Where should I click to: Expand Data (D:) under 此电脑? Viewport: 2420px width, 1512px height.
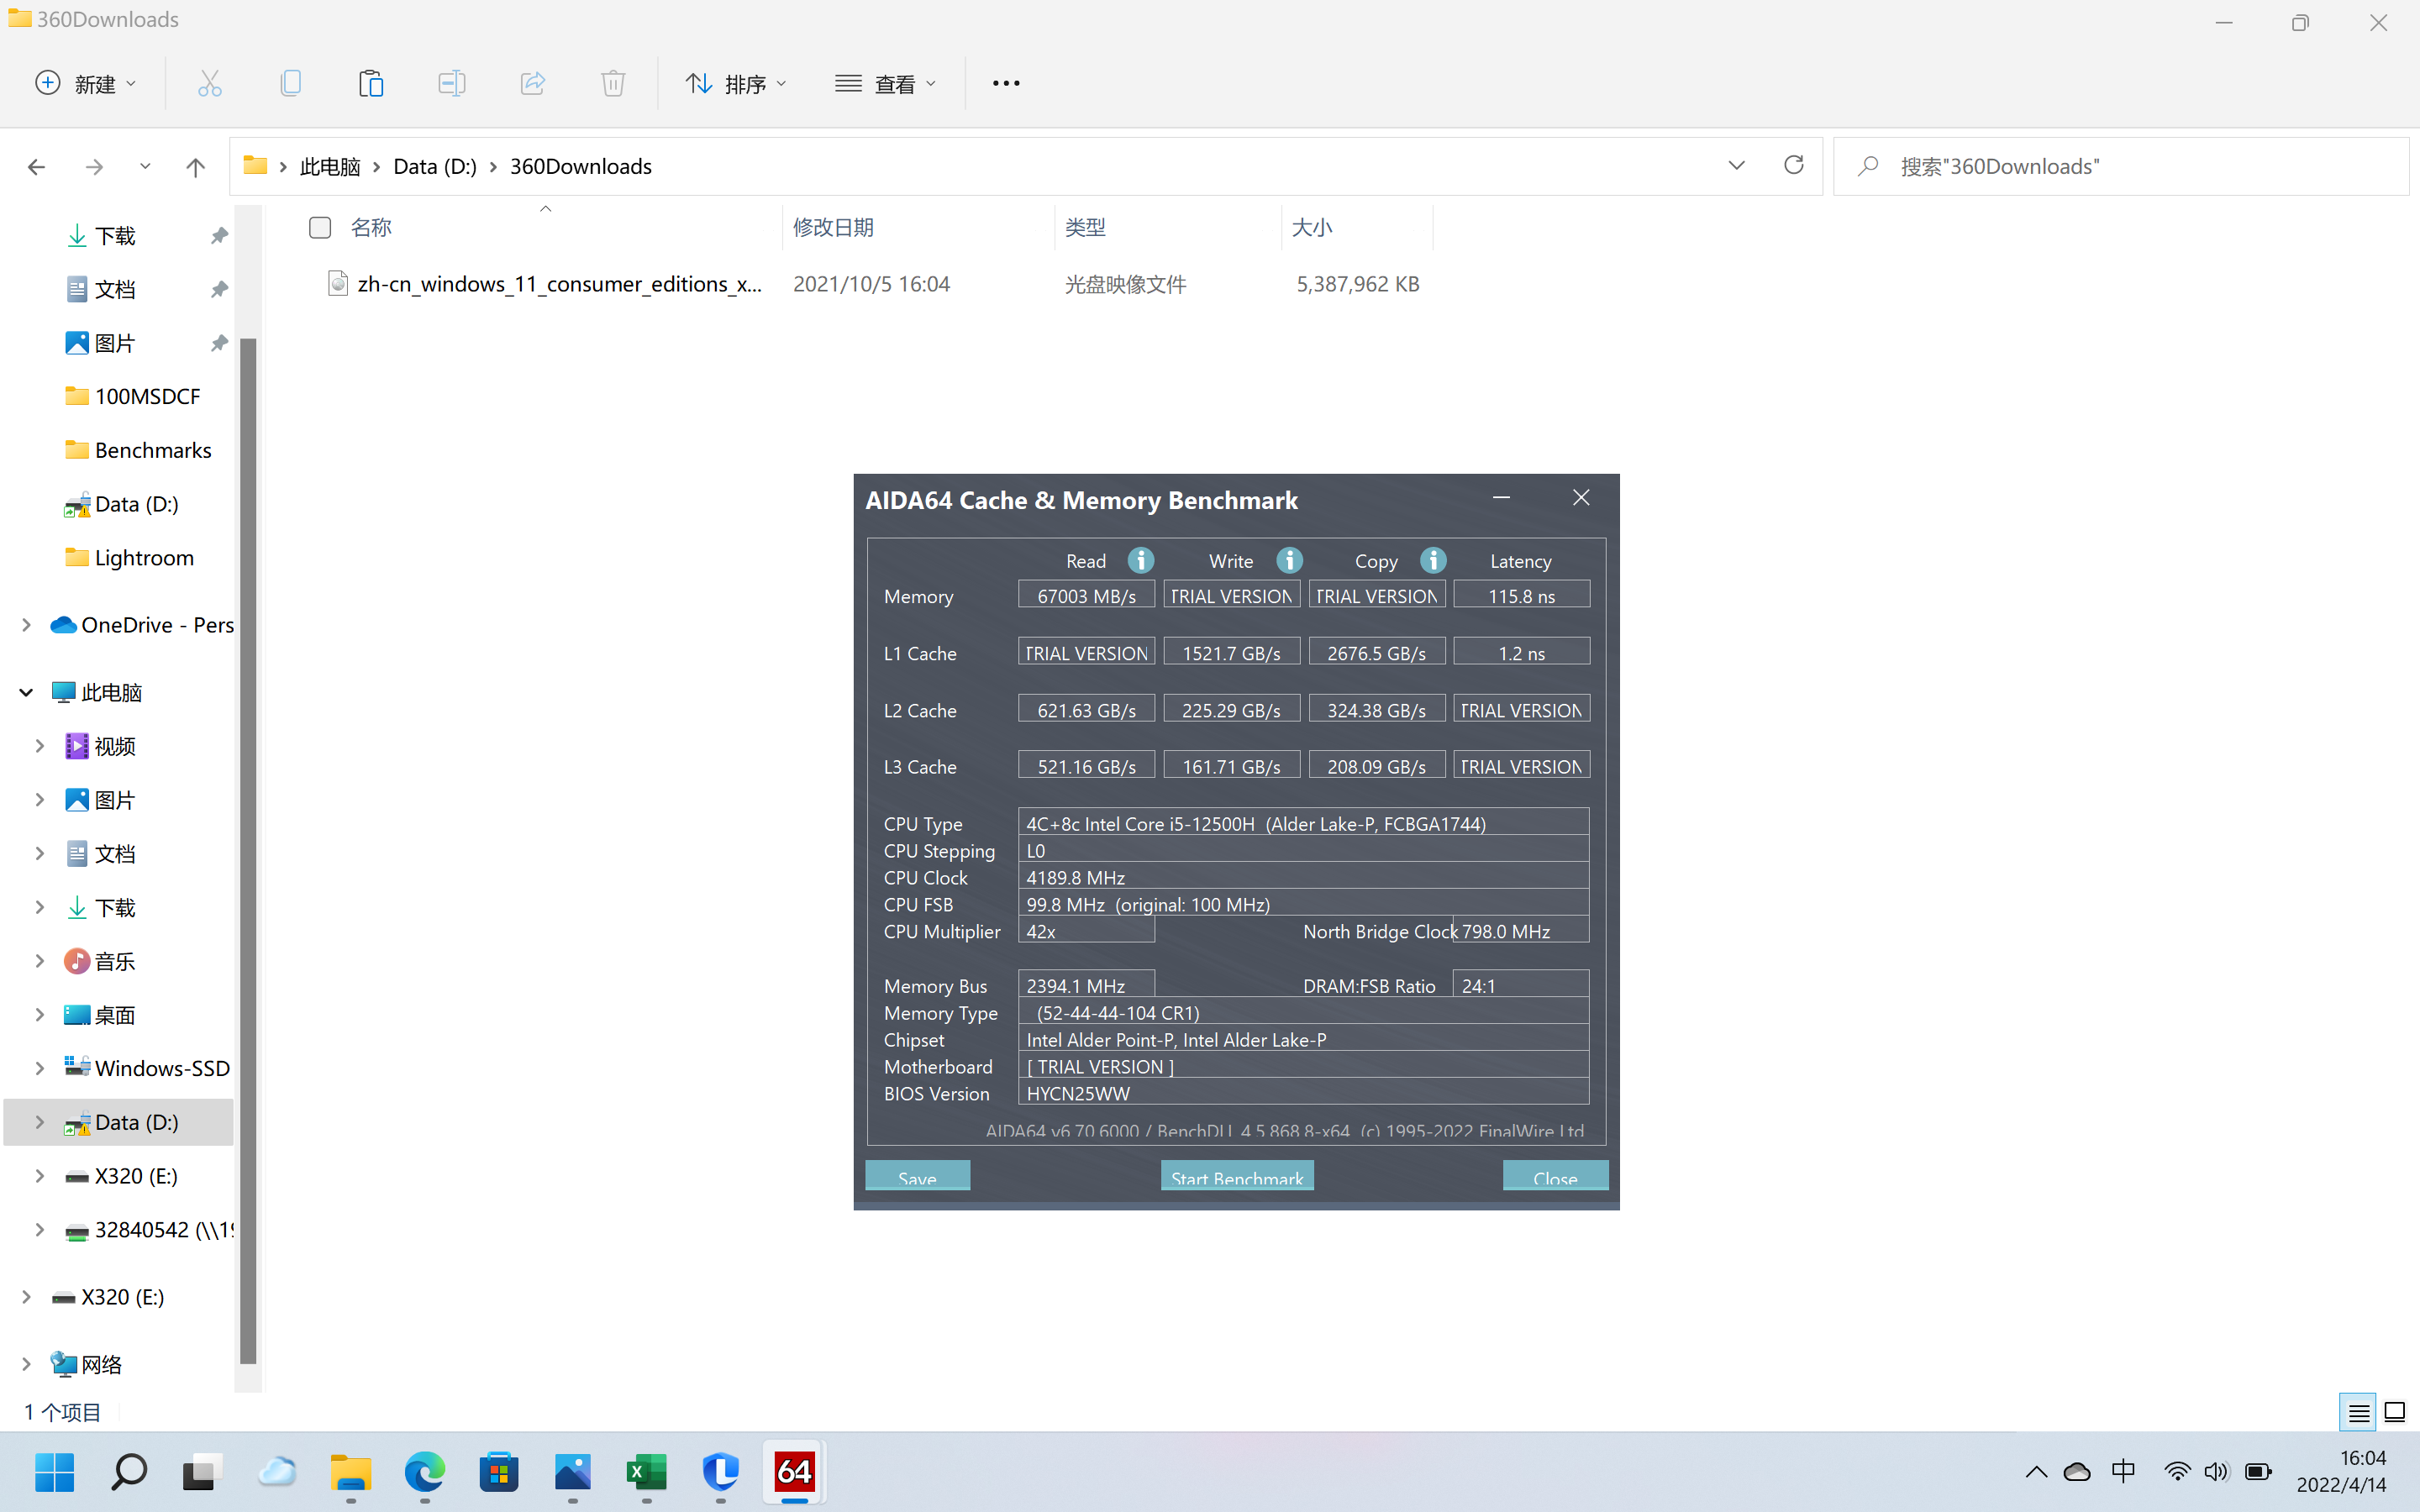[39, 1122]
